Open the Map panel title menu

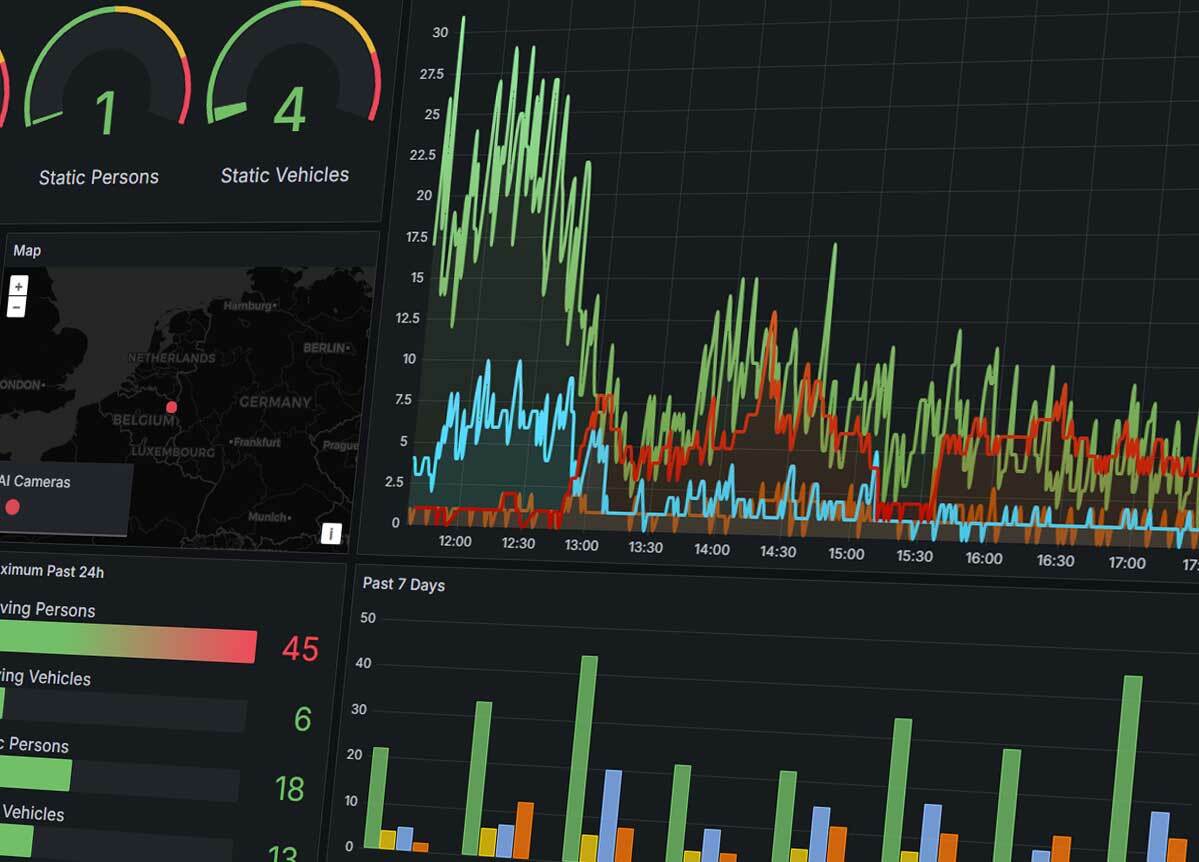click(27, 250)
